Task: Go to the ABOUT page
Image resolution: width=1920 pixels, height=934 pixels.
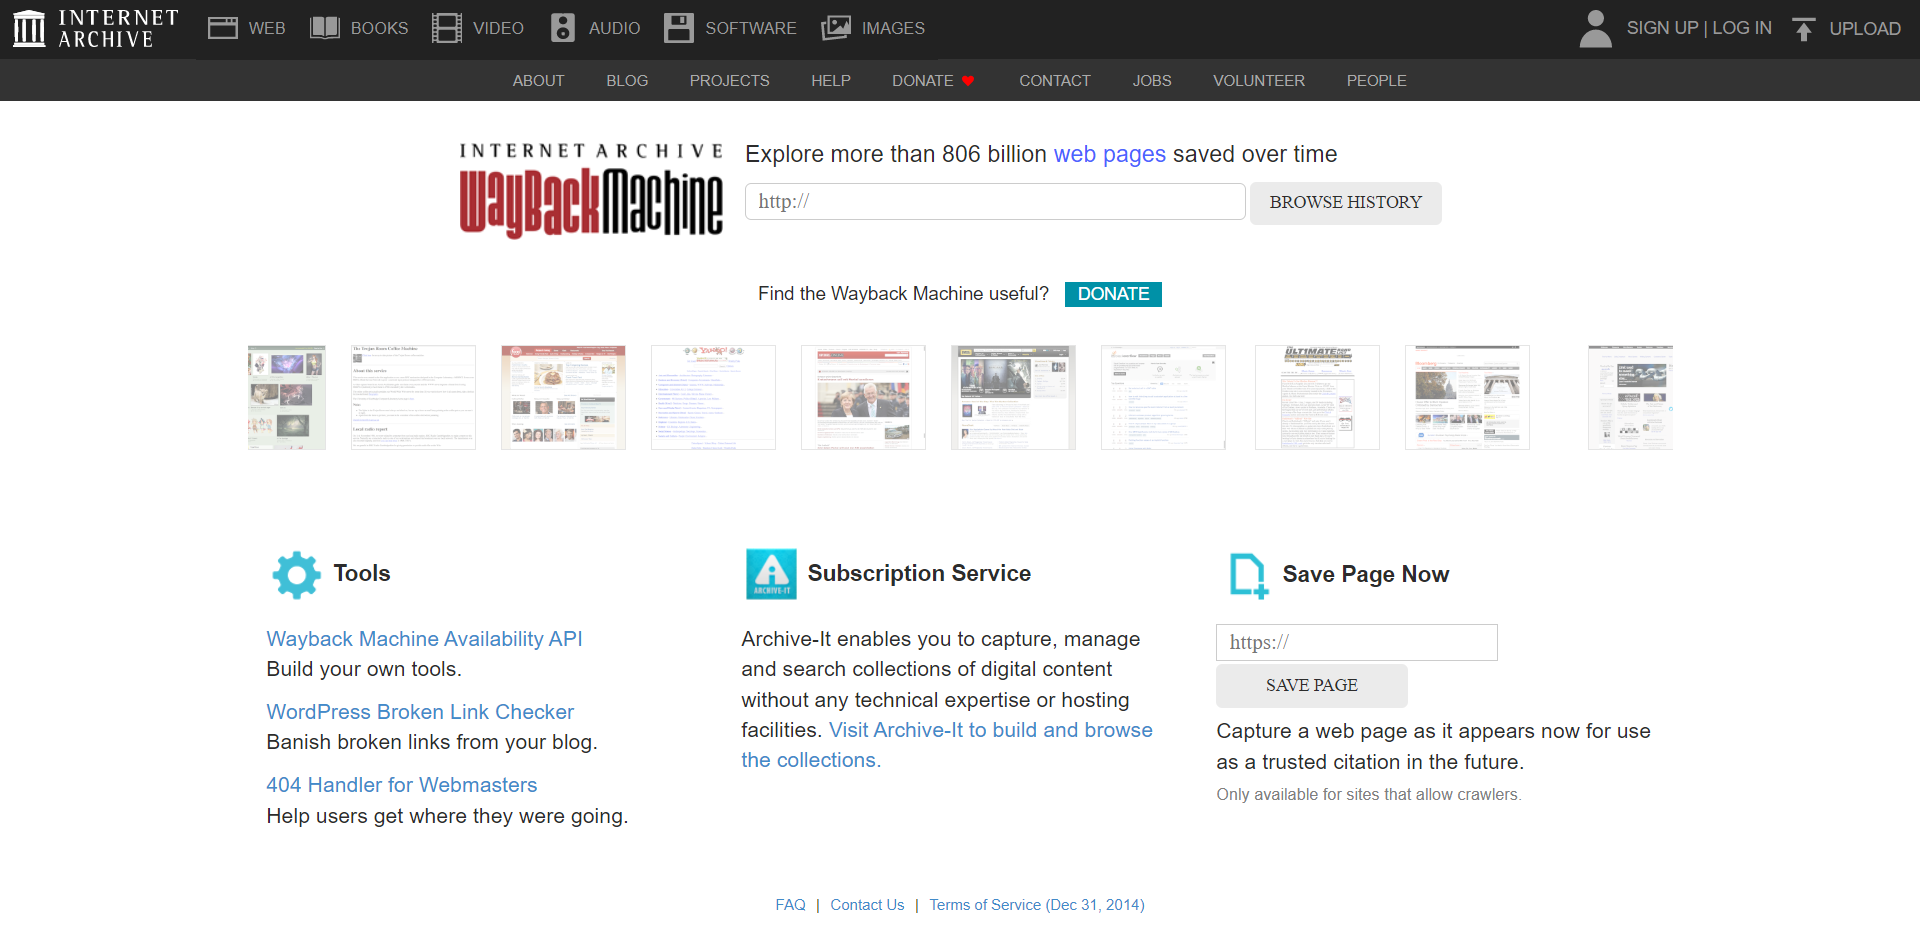Action: (539, 81)
